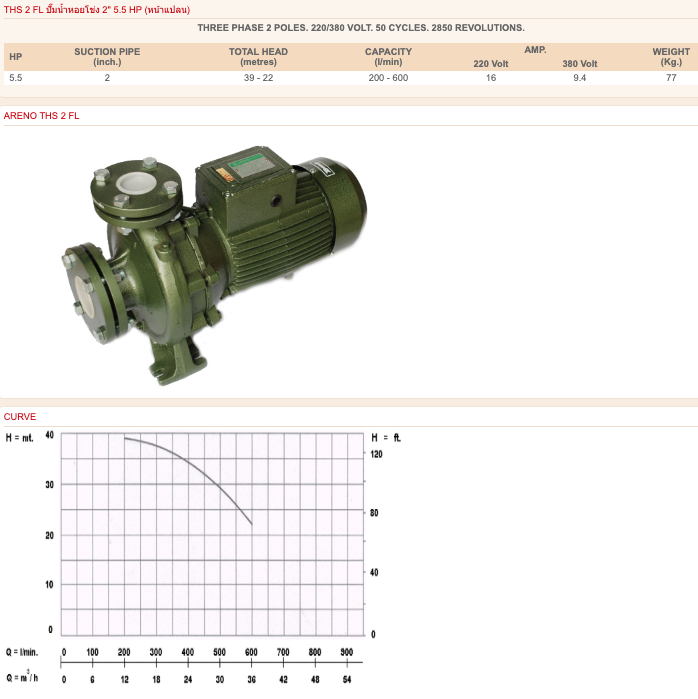Click the 380 Volt amp value 9.4
The width and height of the screenshot is (698, 699).
[x=579, y=78]
